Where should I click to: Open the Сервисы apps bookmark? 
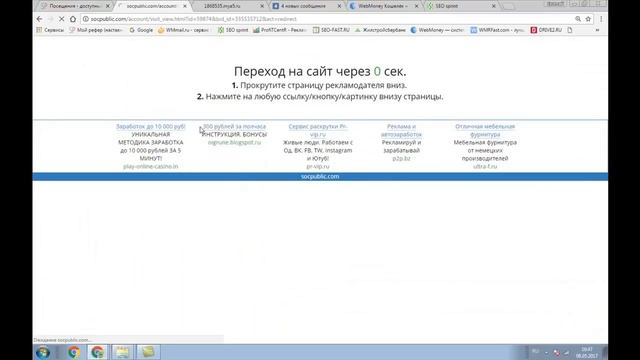[x=50, y=30]
